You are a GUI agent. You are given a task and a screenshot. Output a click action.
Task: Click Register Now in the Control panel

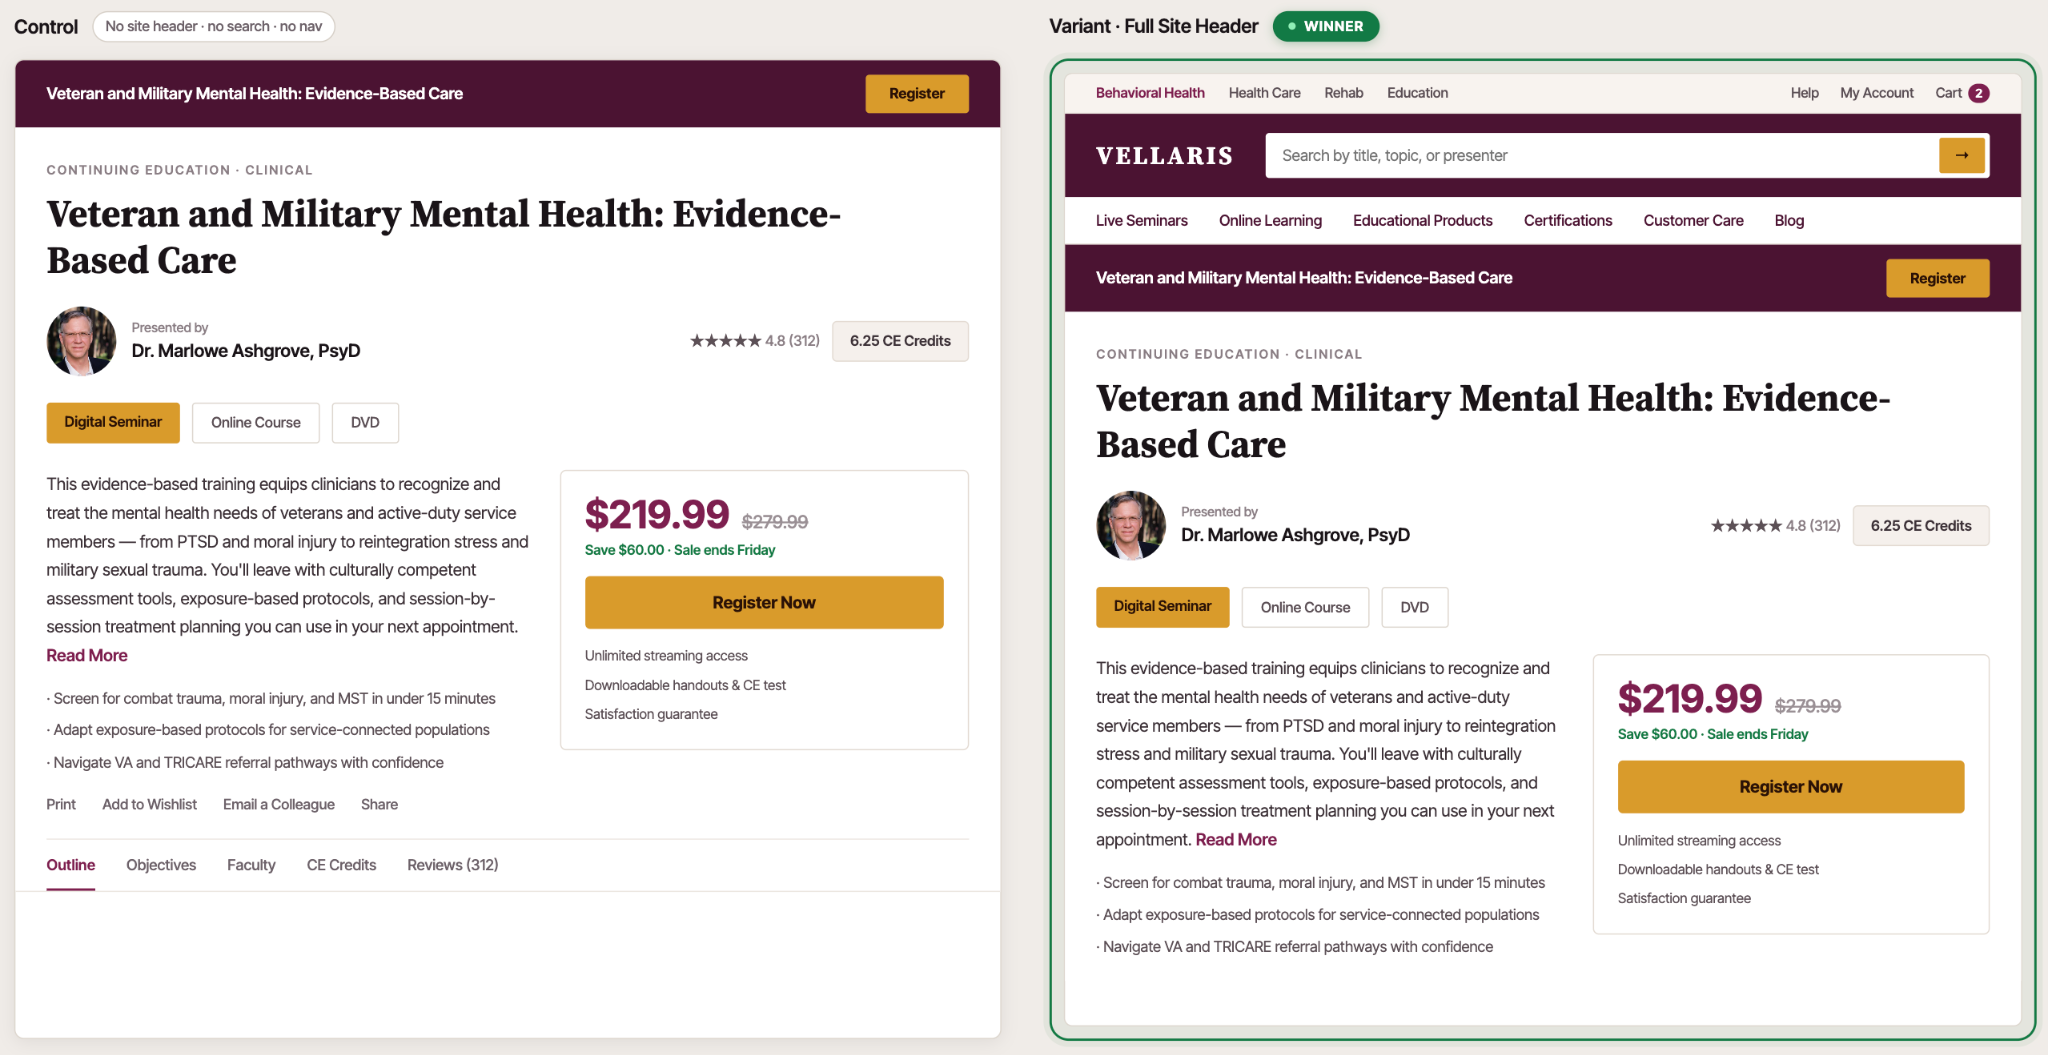point(764,602)
